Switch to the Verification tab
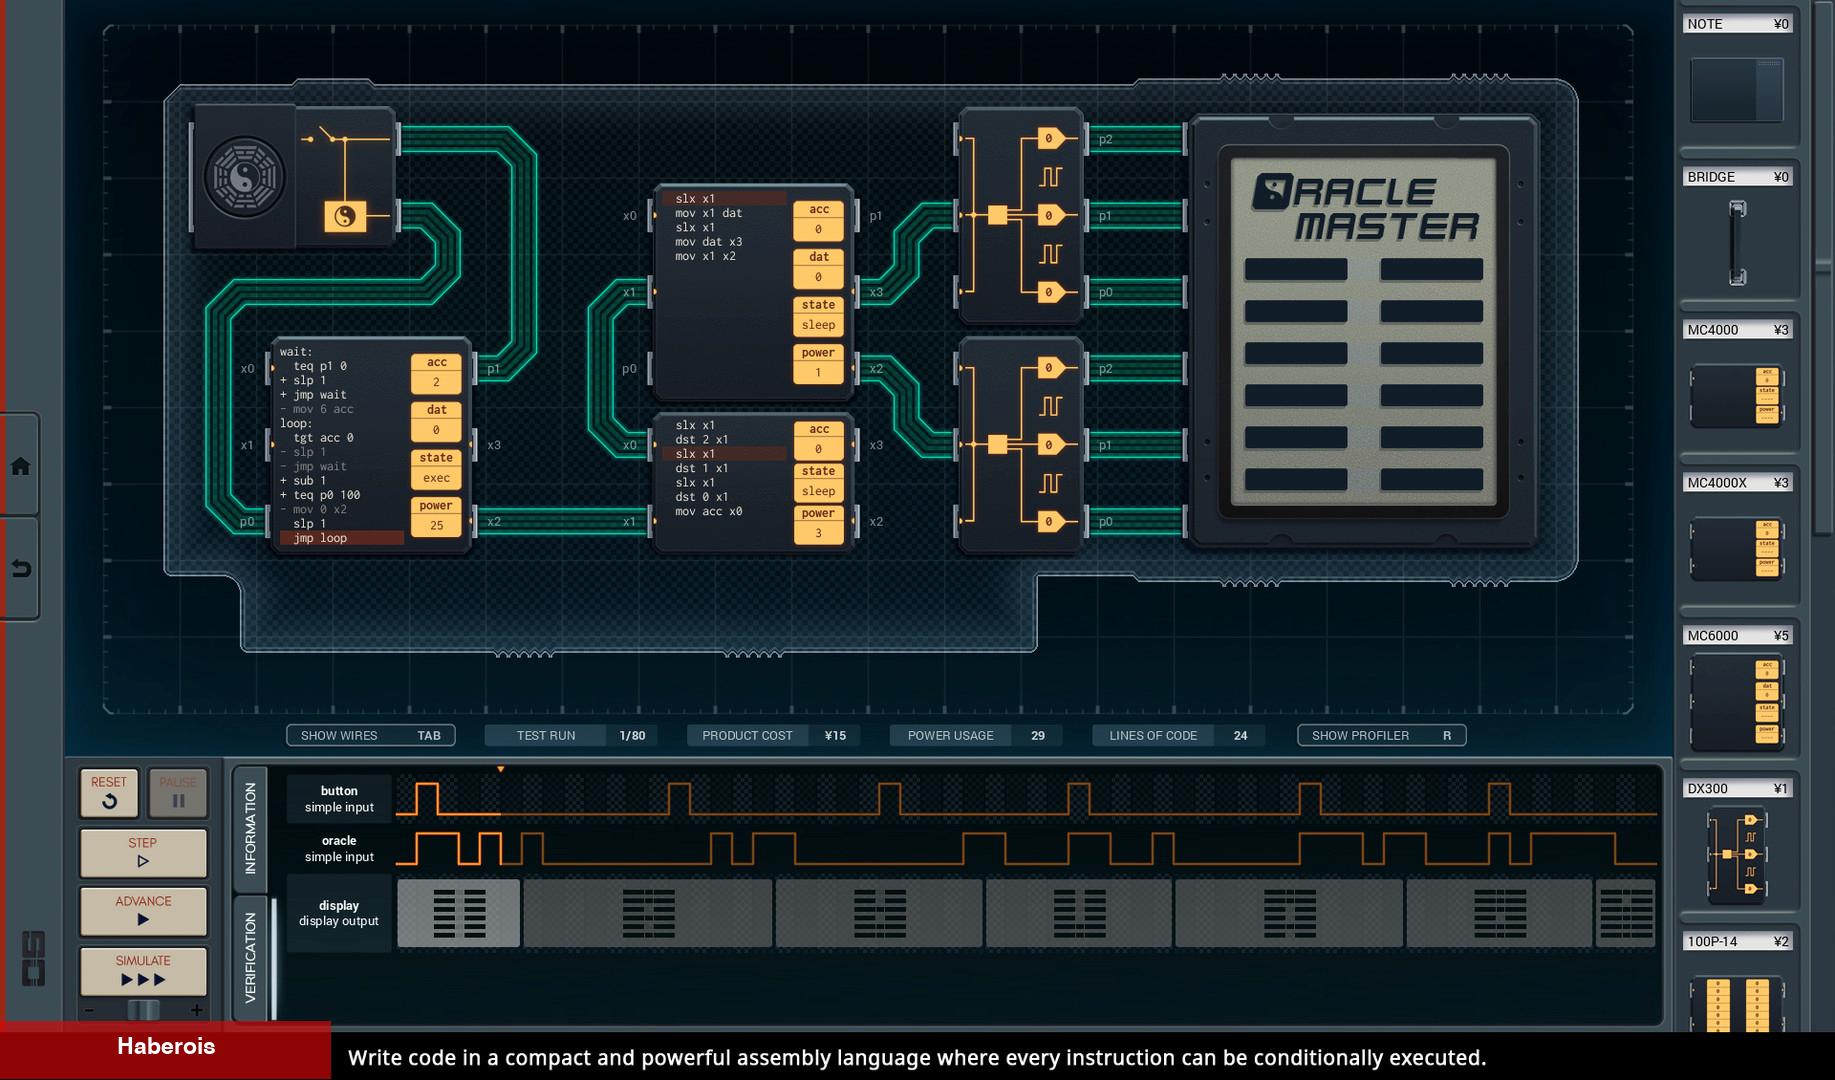The width and height of the screenshot is (1835, 1080). (x=250, y=957)
